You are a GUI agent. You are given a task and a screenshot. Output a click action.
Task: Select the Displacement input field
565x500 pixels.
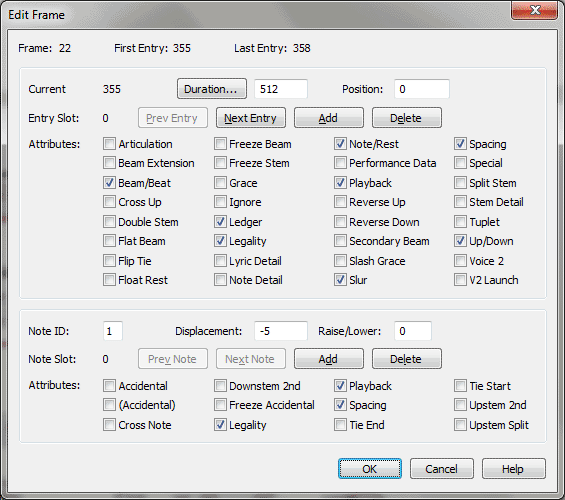point(281,331)
